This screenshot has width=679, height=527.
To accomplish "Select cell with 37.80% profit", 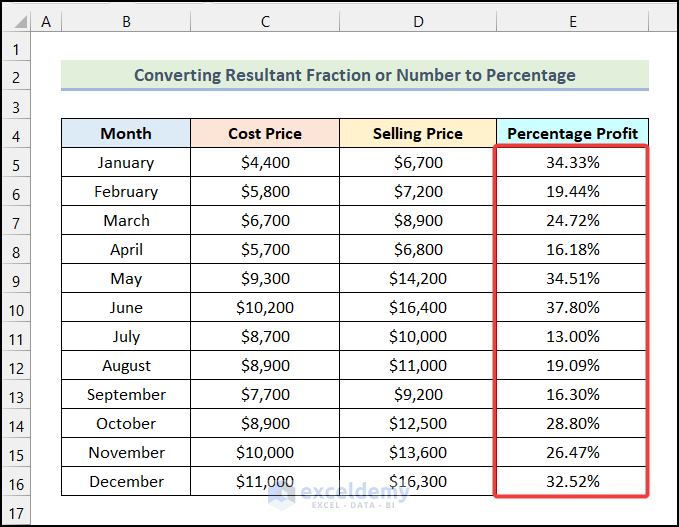I will [572, 307].
